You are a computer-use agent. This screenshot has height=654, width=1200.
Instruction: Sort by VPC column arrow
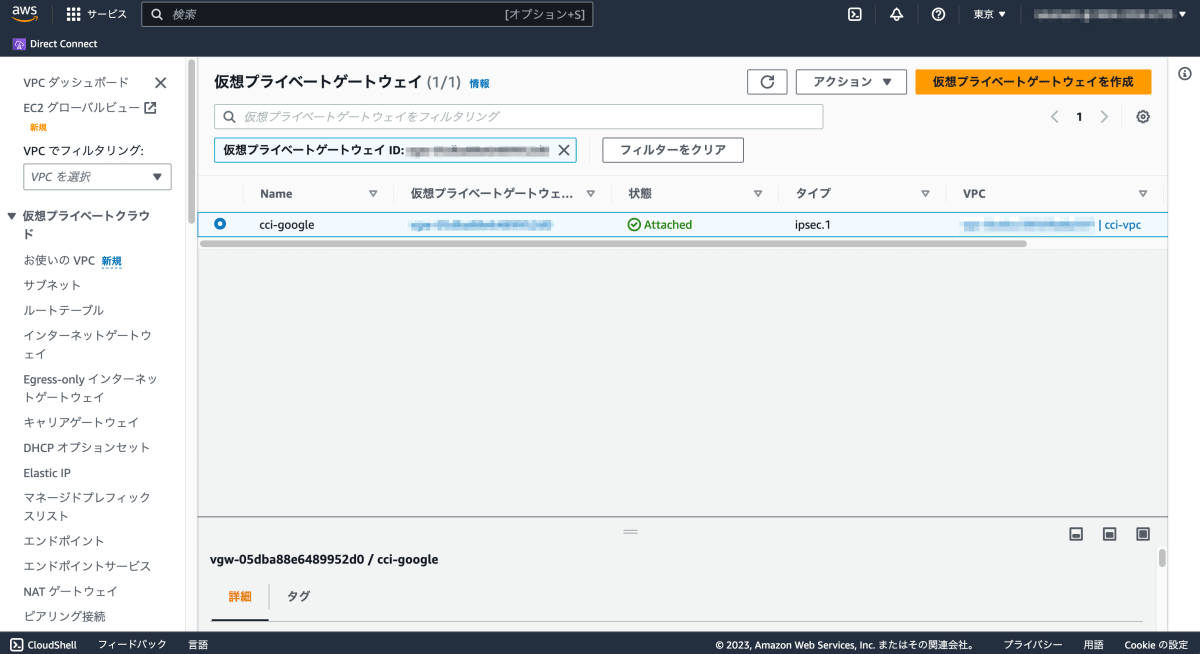coord(1143,194)
